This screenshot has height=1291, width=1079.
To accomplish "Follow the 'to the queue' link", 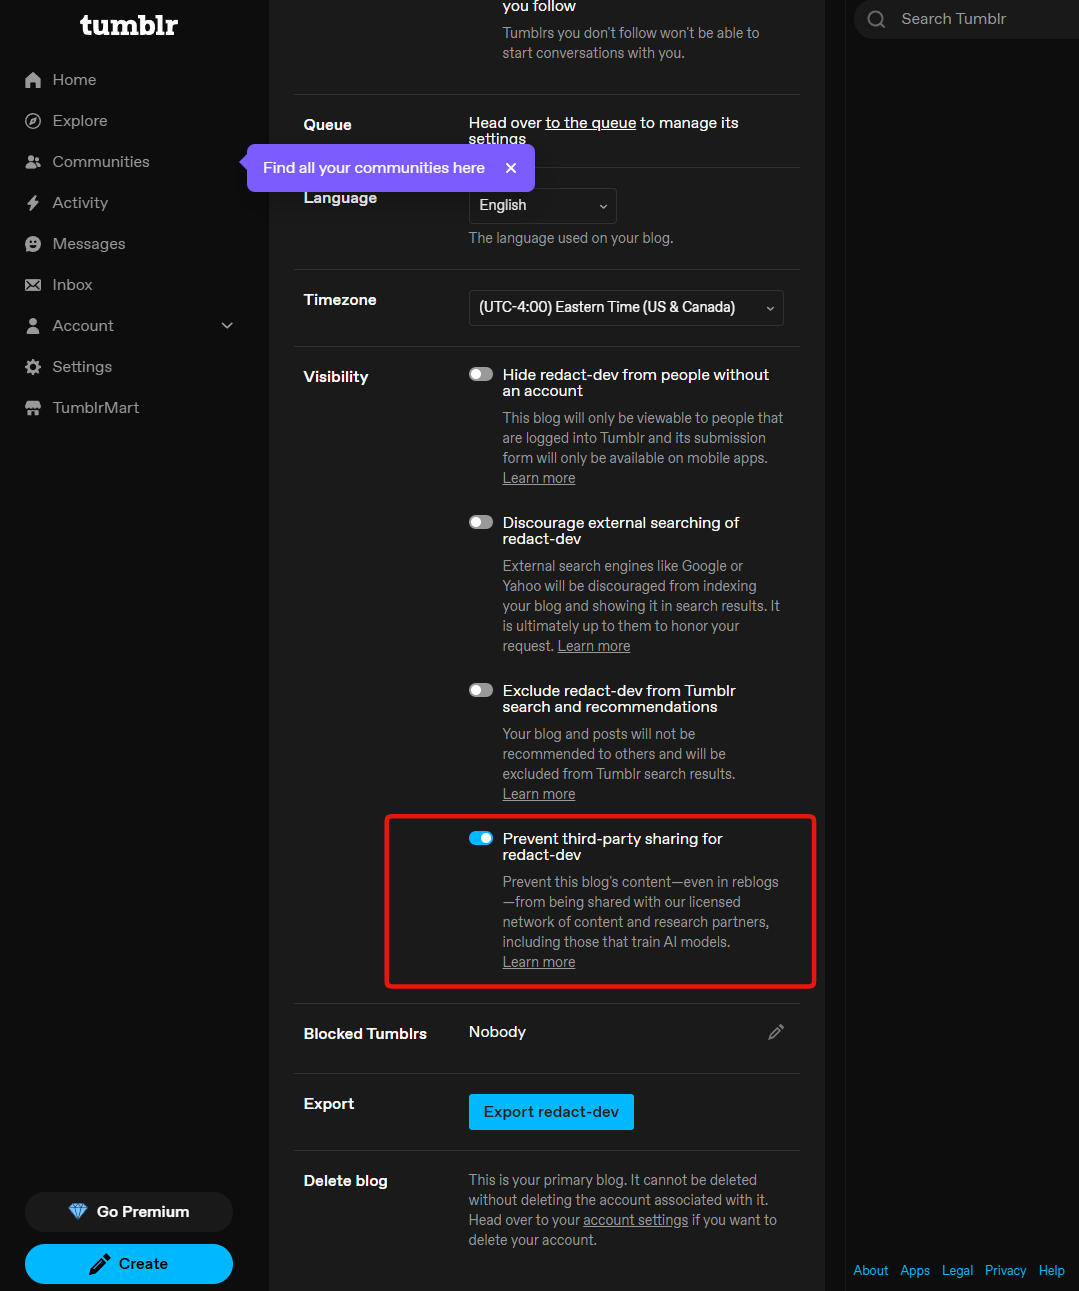I will (x=591, y=123).
